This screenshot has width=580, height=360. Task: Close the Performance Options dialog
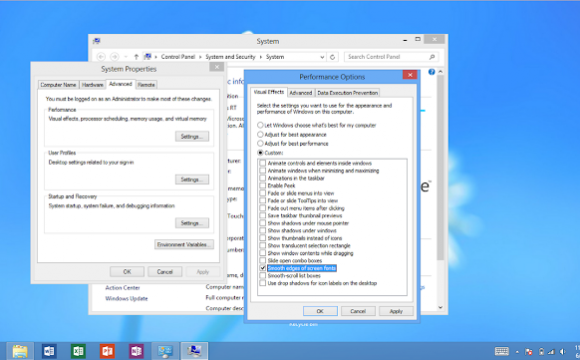pos(410,75)
